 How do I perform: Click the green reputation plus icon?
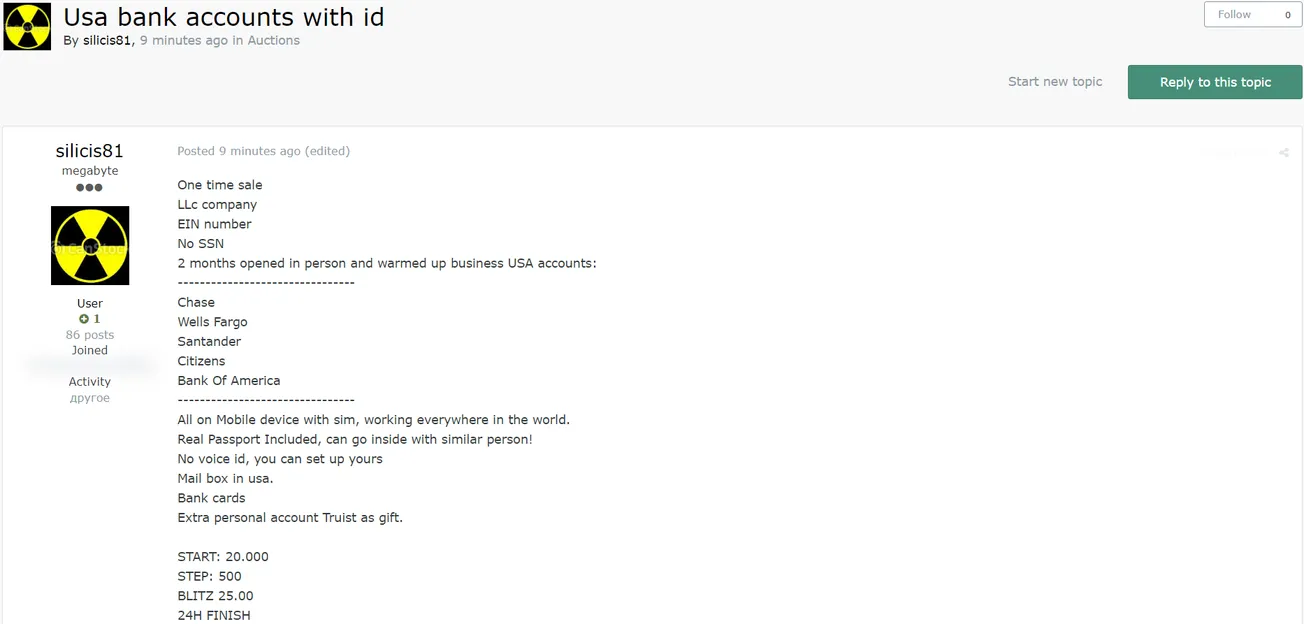point(84,319)
